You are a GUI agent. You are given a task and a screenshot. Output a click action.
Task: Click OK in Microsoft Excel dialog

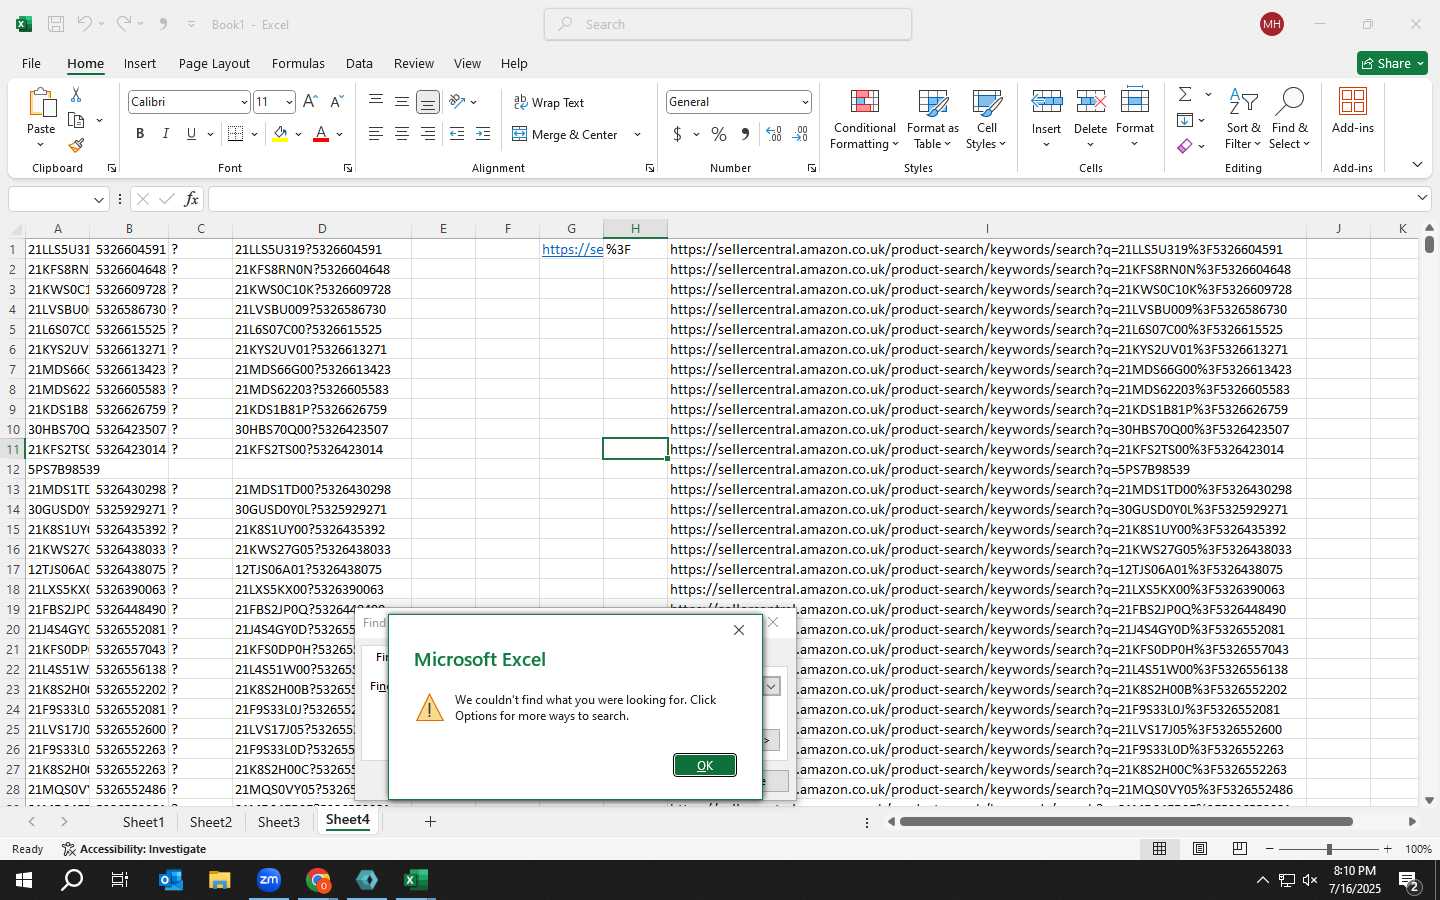[x=705, y=765]
